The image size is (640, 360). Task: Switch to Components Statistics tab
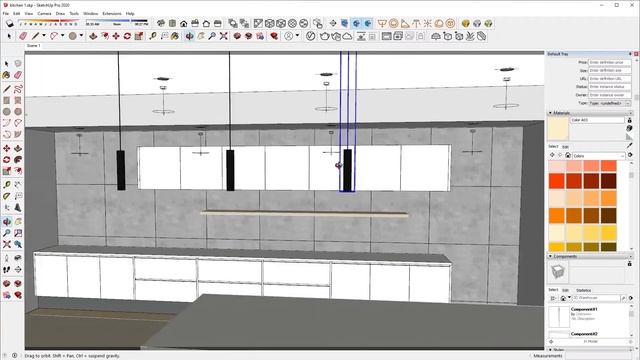(x=583, y=290)
